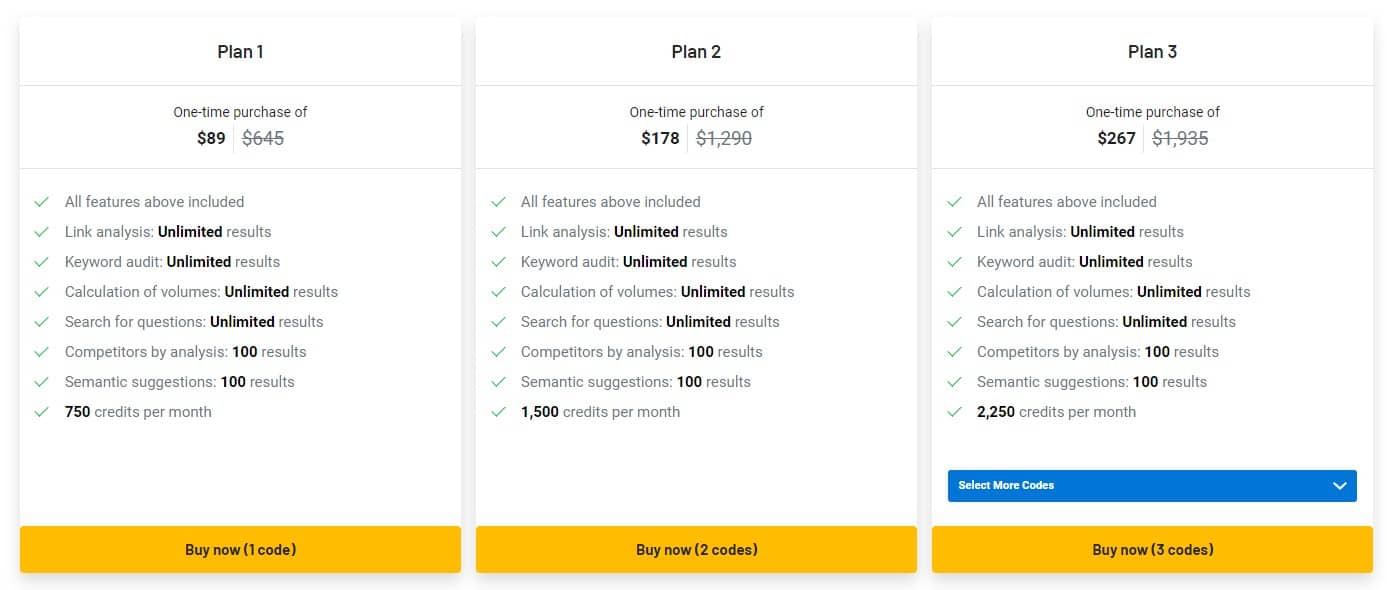
Task: Click the $89 discounted price
Action: click(x=211, y=138)
